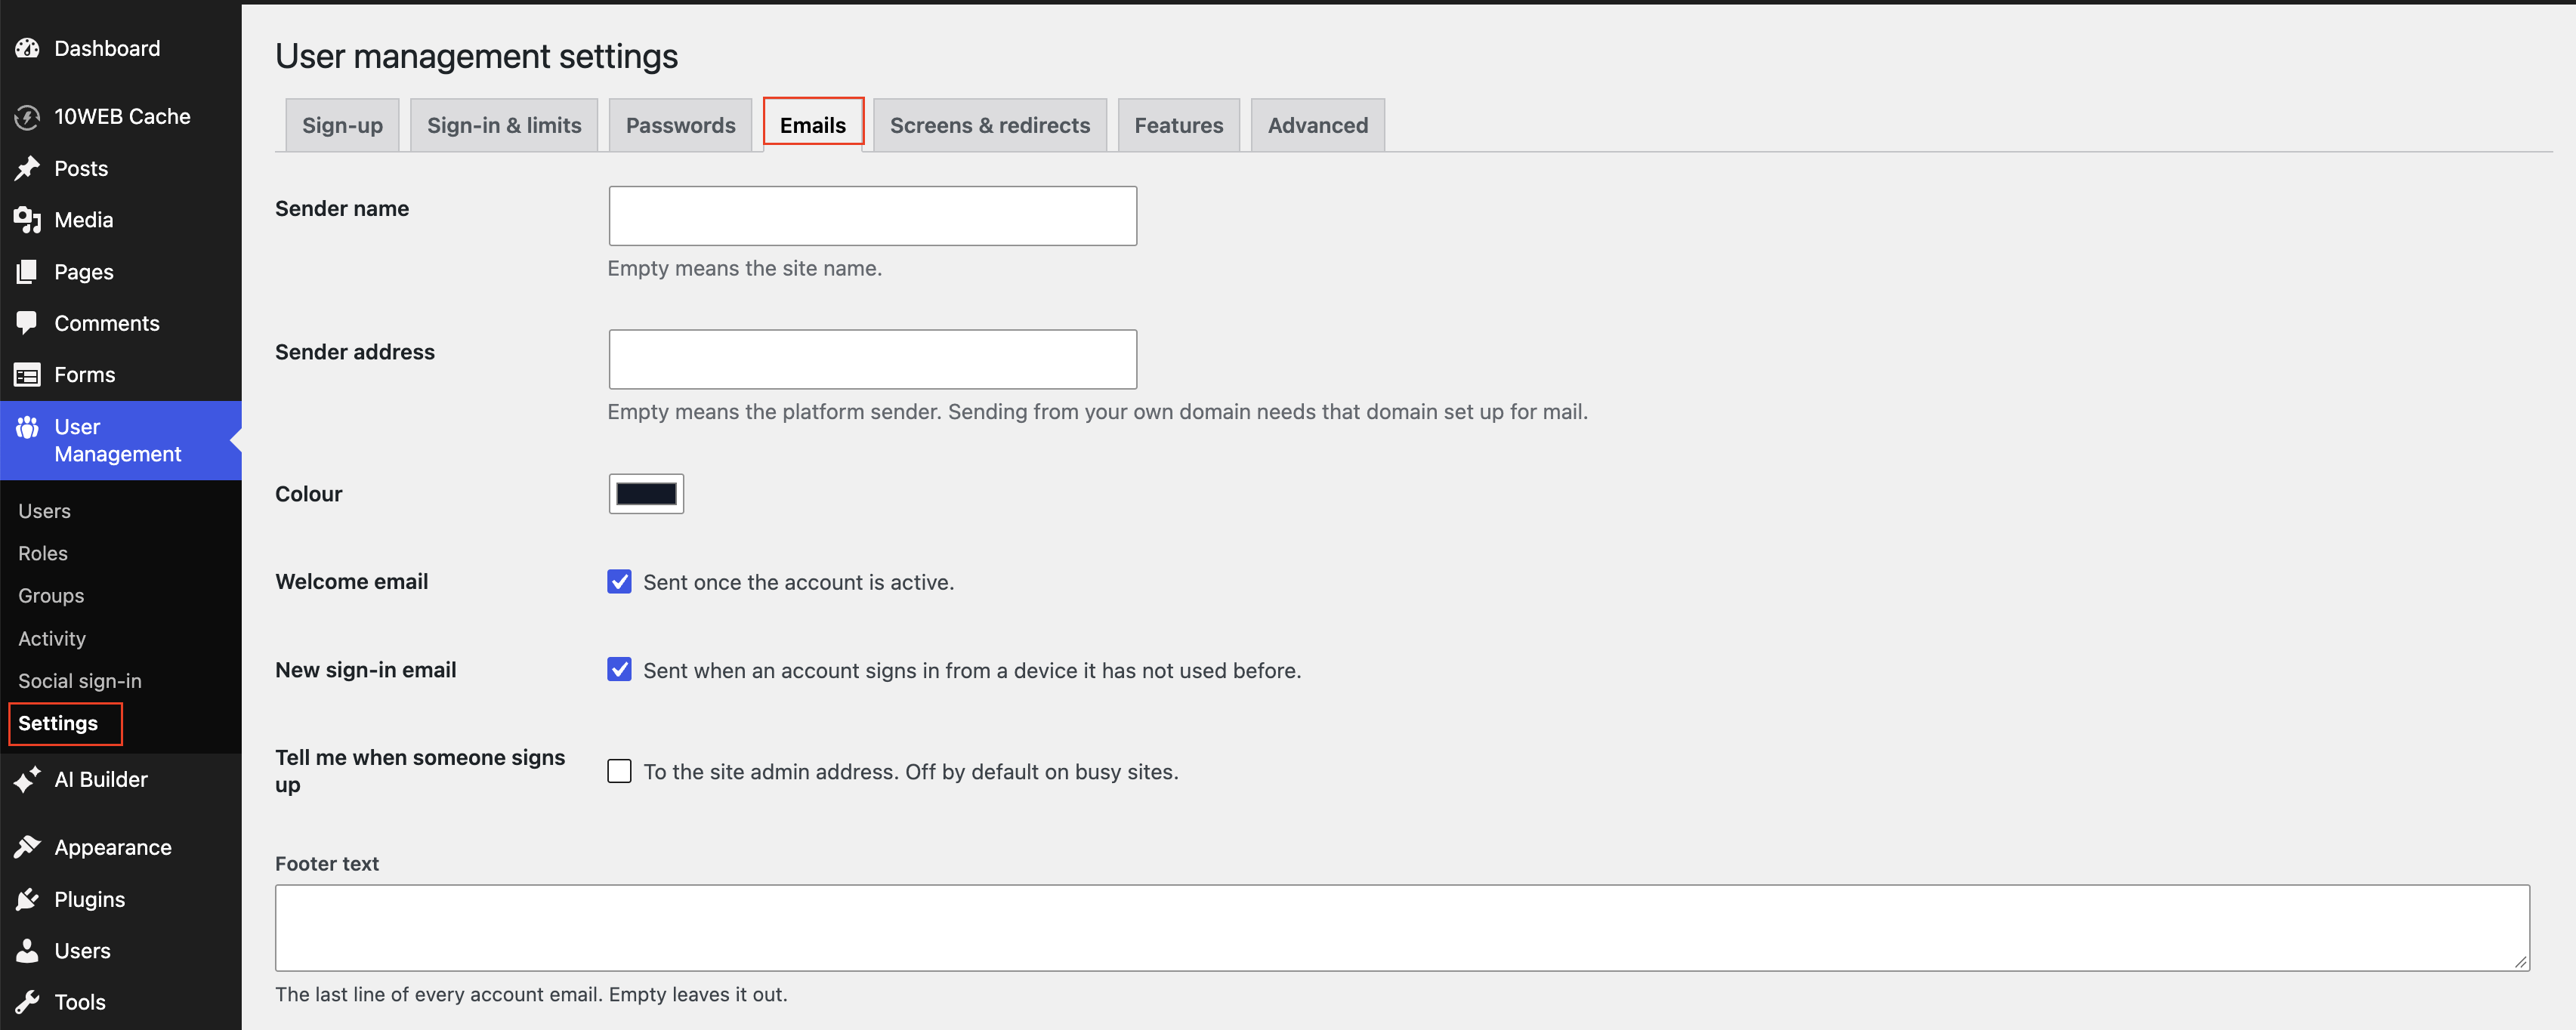Open the Screens & redirects tab

click(990, 125)
